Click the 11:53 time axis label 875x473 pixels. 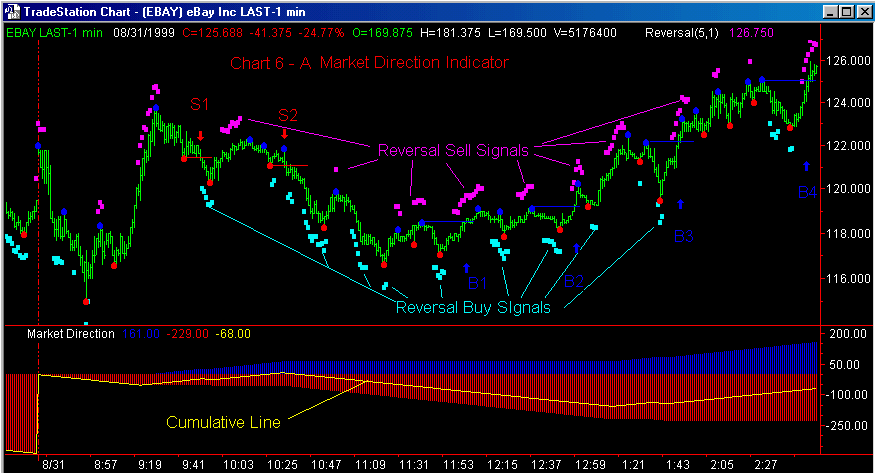458,465
